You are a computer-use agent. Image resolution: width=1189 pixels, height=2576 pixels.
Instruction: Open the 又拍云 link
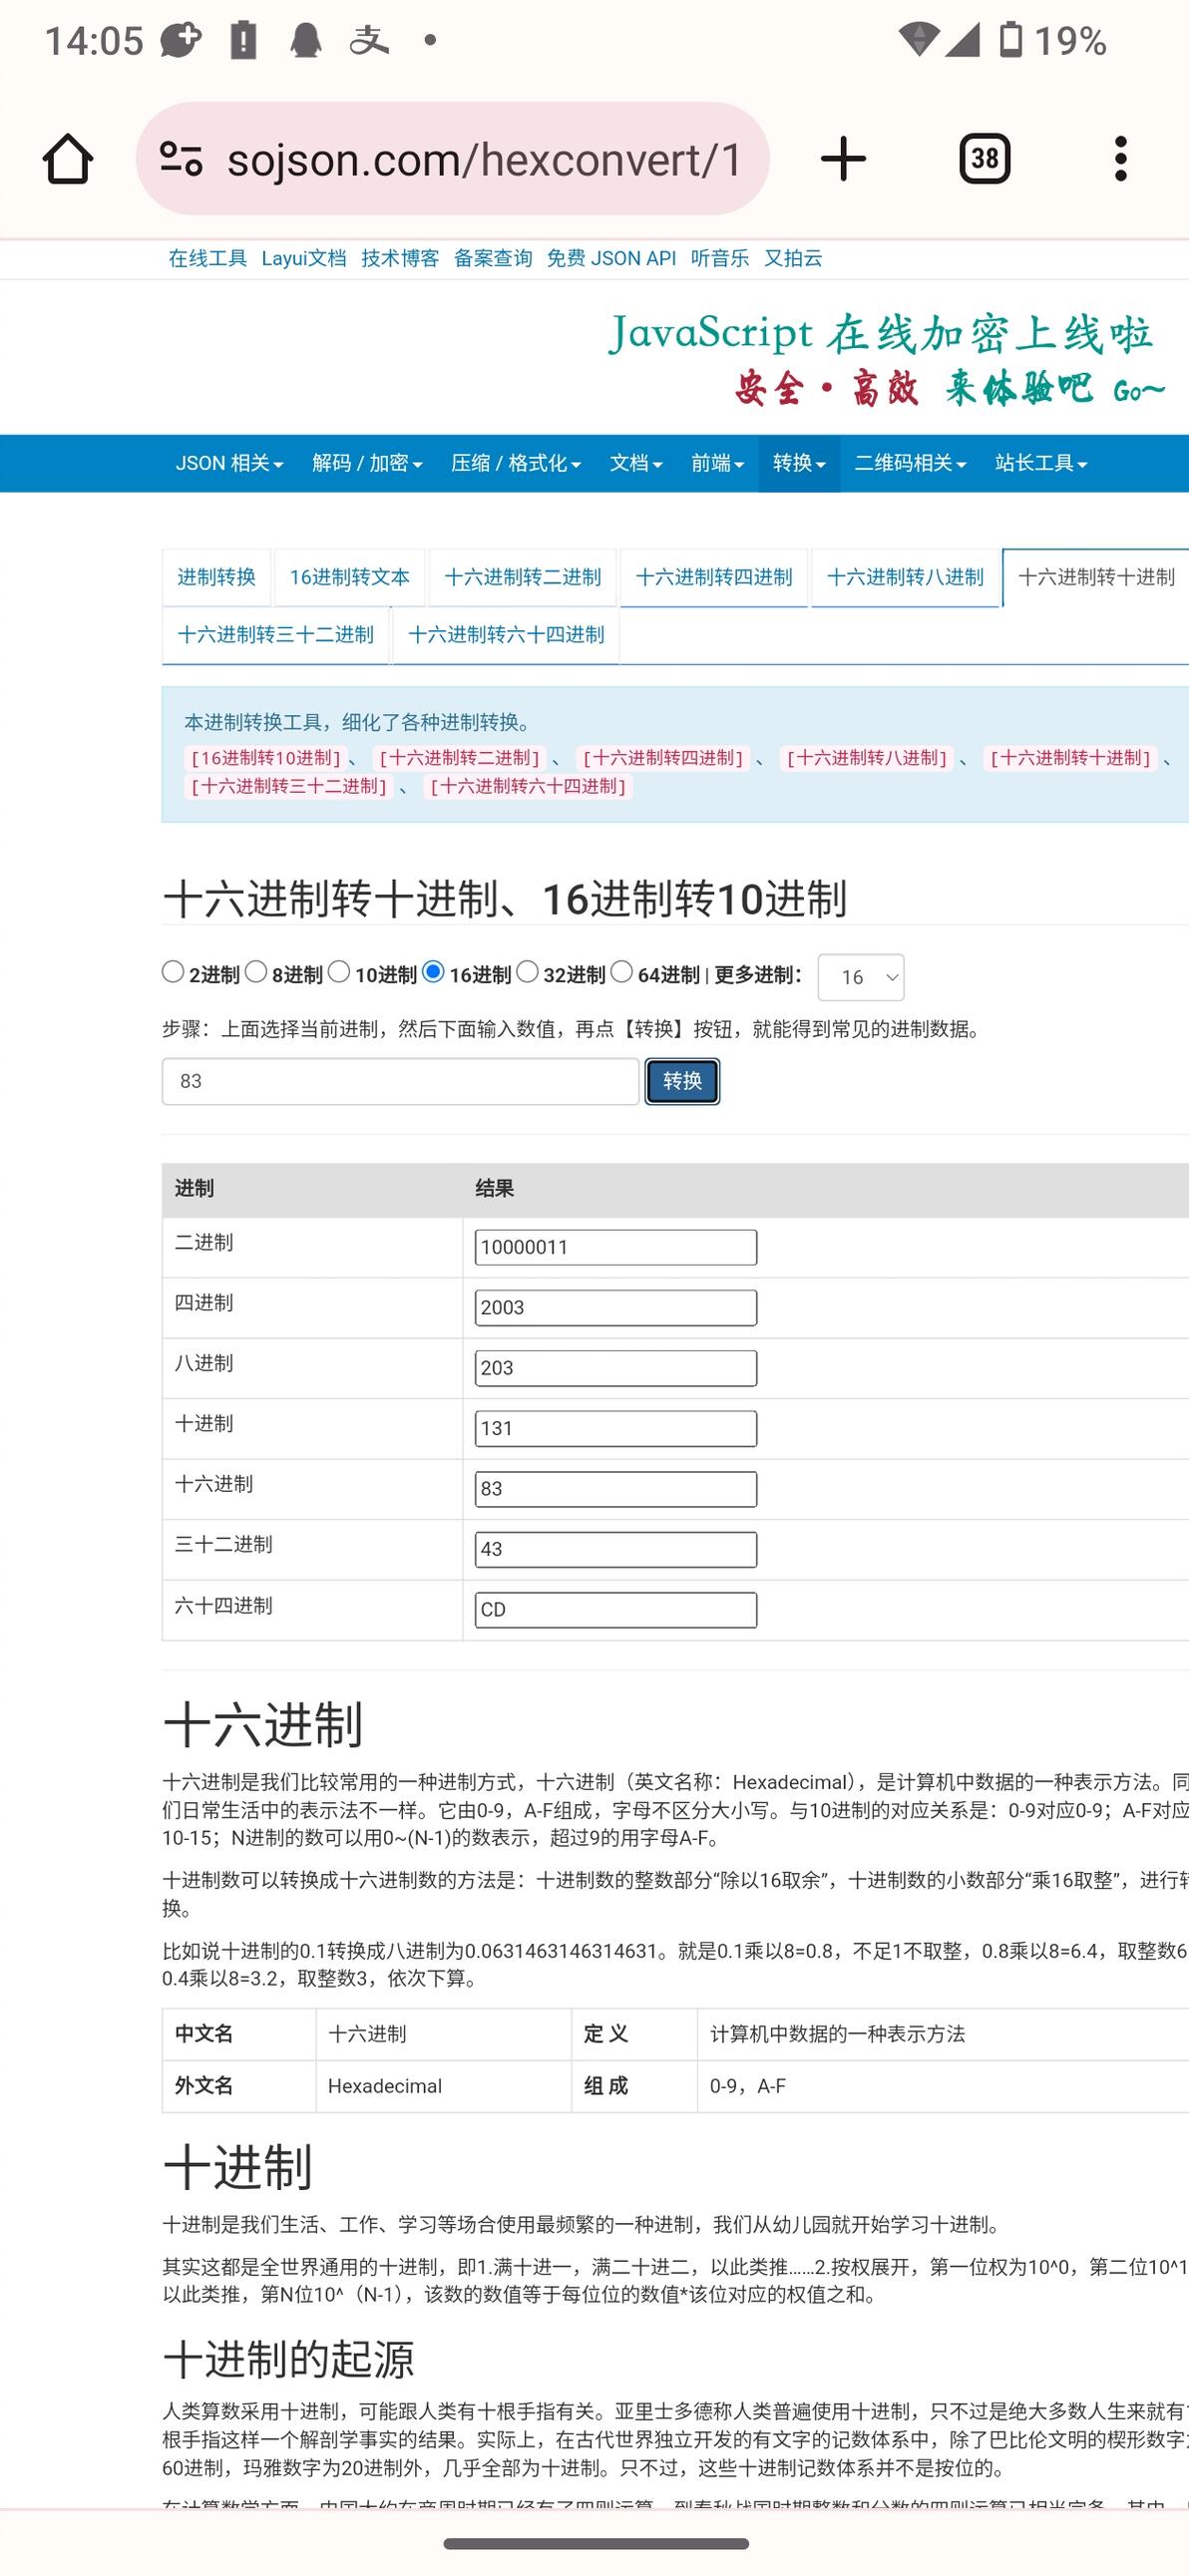pyautogui.click(x=793, y=258)
